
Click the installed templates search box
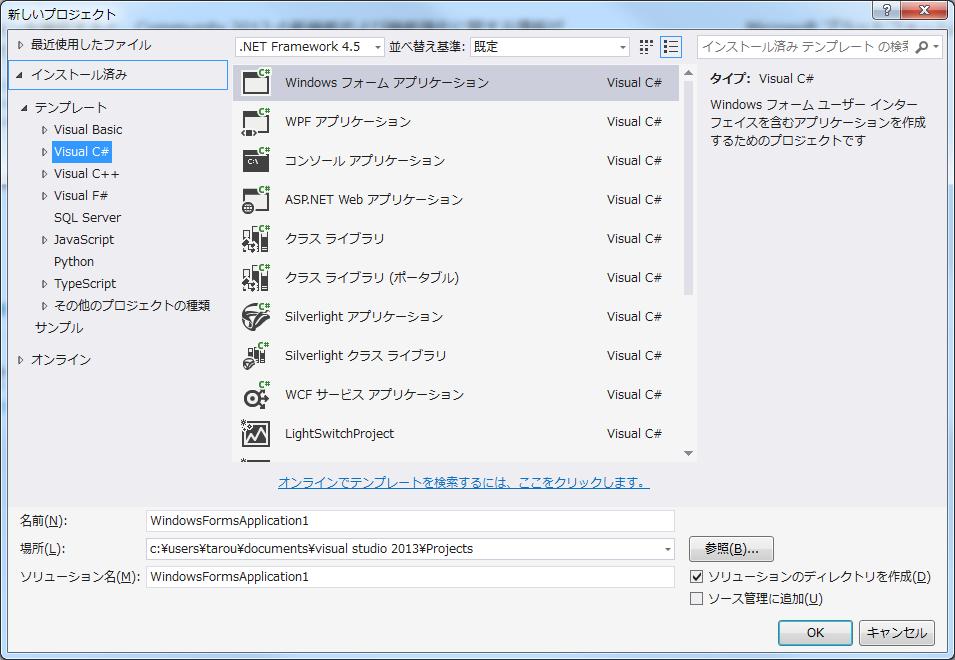coord(805,47)
